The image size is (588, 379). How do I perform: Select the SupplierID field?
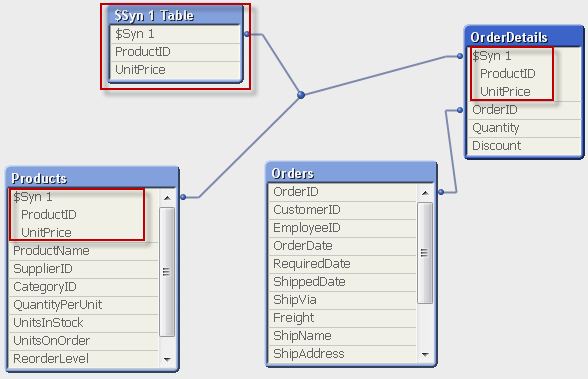tap(84, 269)
